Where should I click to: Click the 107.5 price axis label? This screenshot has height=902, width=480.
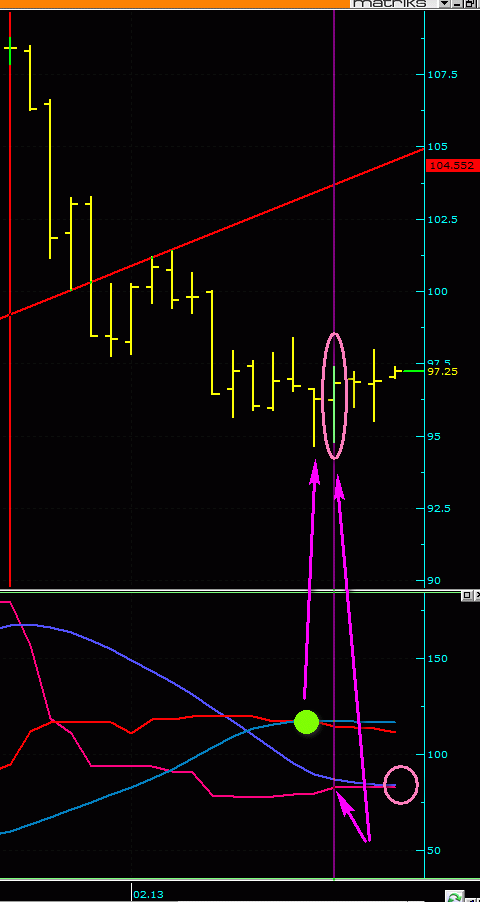click(x=443, y=74)
